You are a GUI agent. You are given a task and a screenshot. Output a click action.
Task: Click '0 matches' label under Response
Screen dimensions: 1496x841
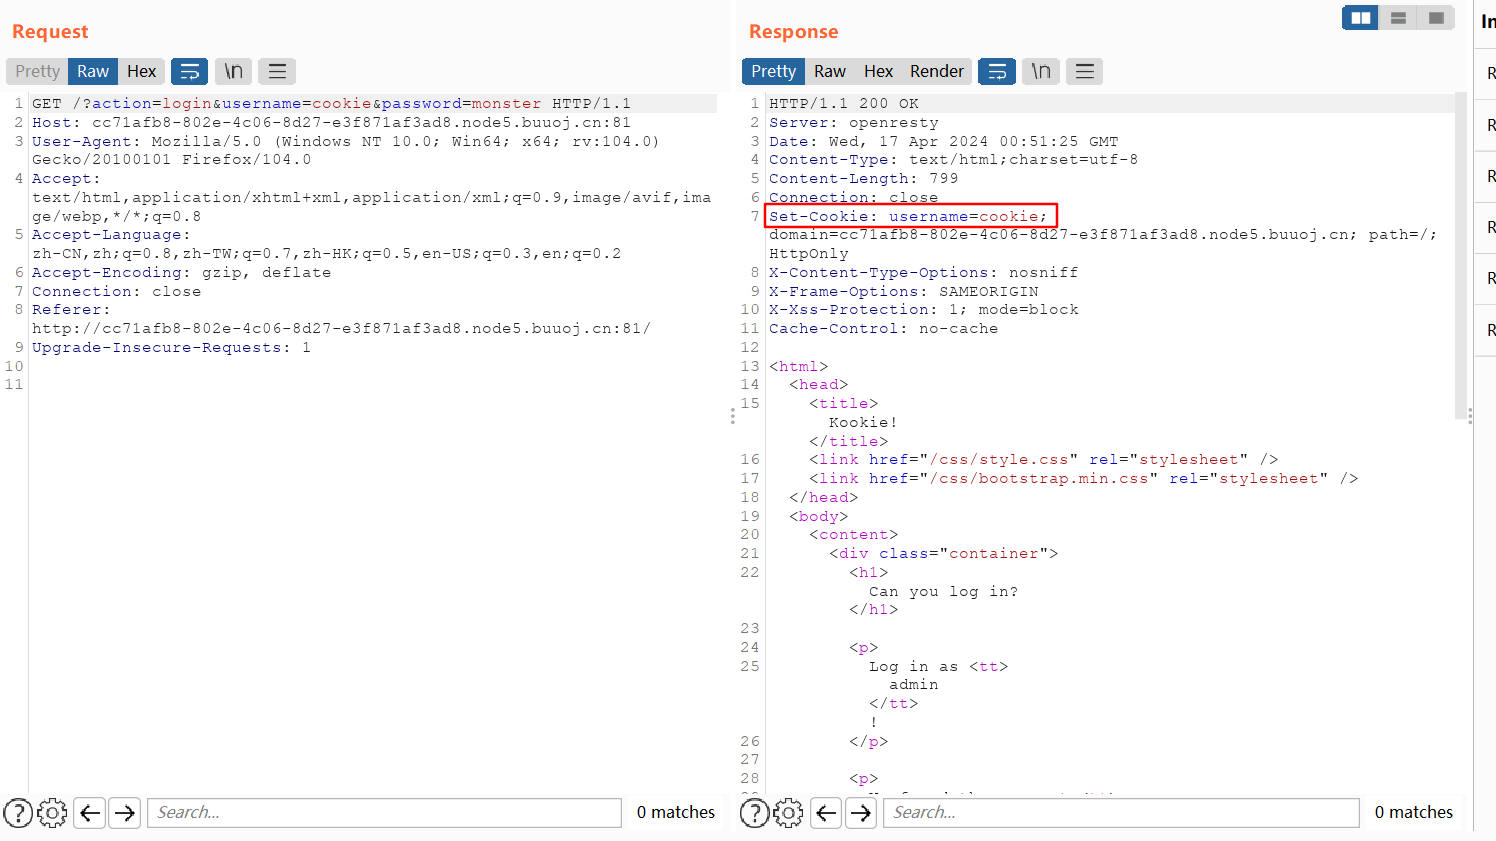click(1414, 813)
